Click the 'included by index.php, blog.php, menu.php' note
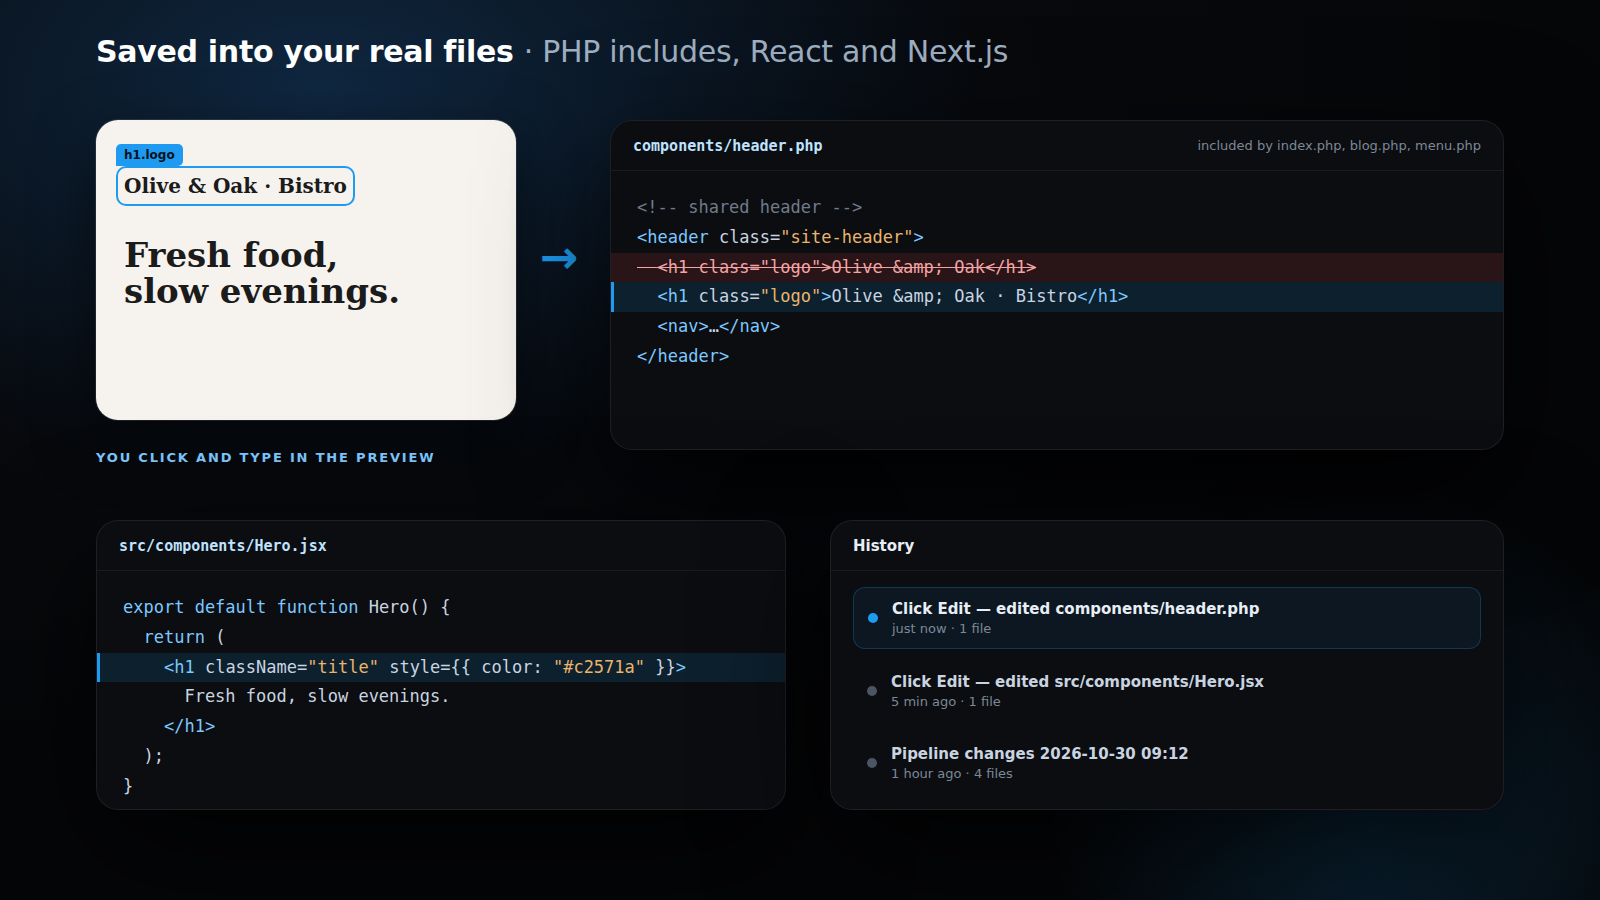This screenshot has width=1600, height=900. coord(1339,146)
